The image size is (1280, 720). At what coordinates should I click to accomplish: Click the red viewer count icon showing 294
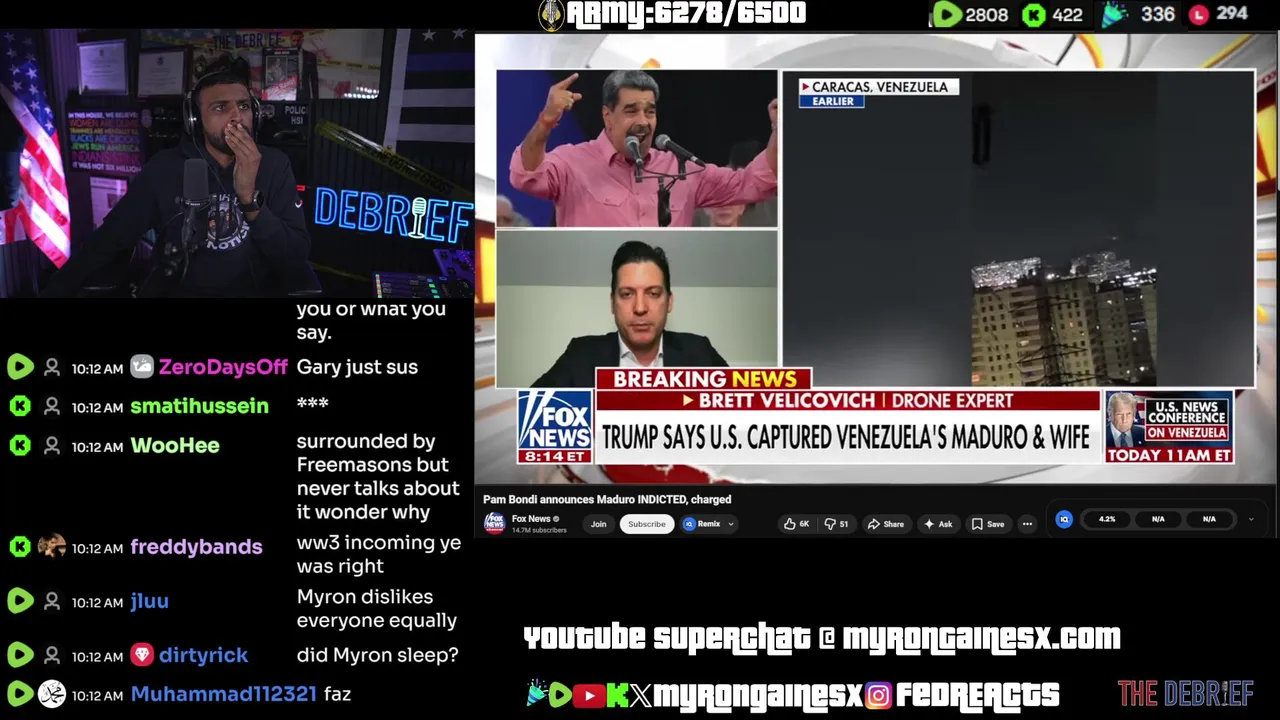1199,14
